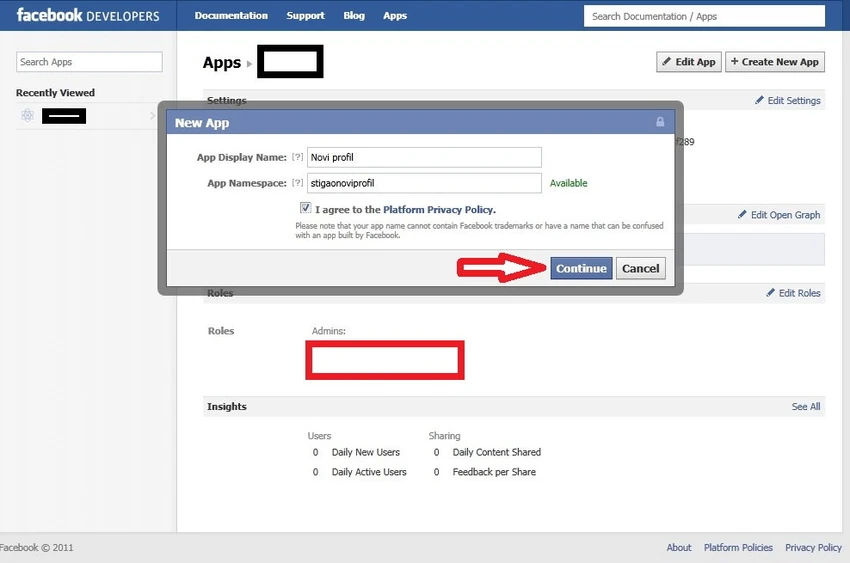Image resolution: width=850 pixels, height=563 pixels.
Task: Focus the App Namespace text field
Action: tap(424, 183)
